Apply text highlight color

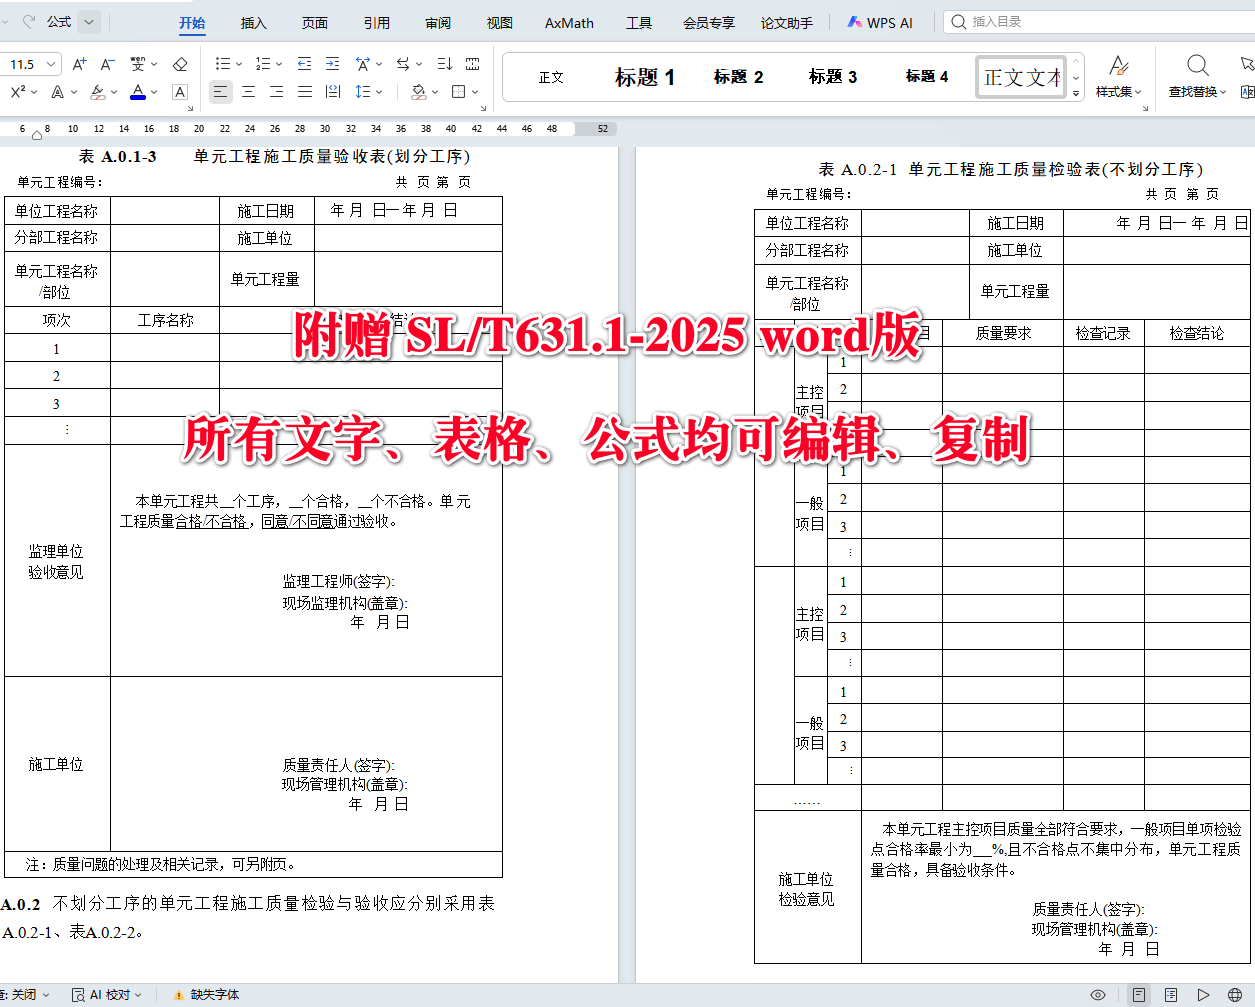pos(97,92)
